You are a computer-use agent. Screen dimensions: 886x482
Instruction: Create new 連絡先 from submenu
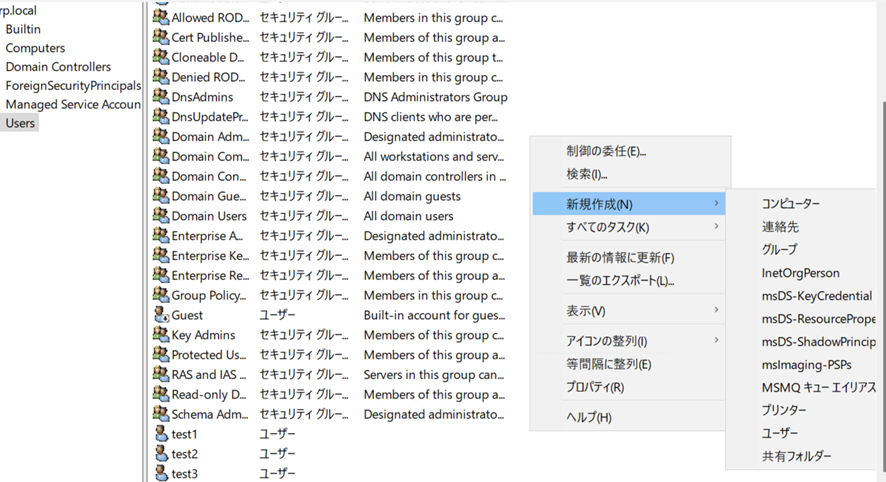coord(780,227)
